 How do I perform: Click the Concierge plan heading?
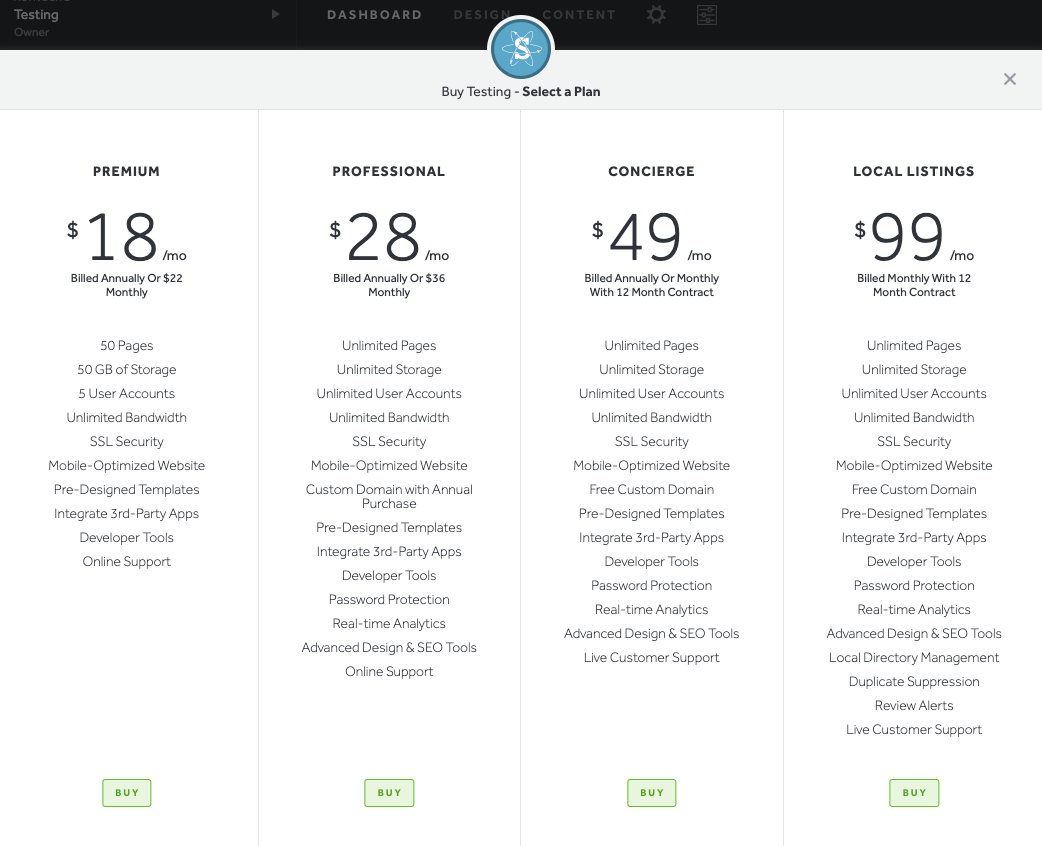point(651,171)
